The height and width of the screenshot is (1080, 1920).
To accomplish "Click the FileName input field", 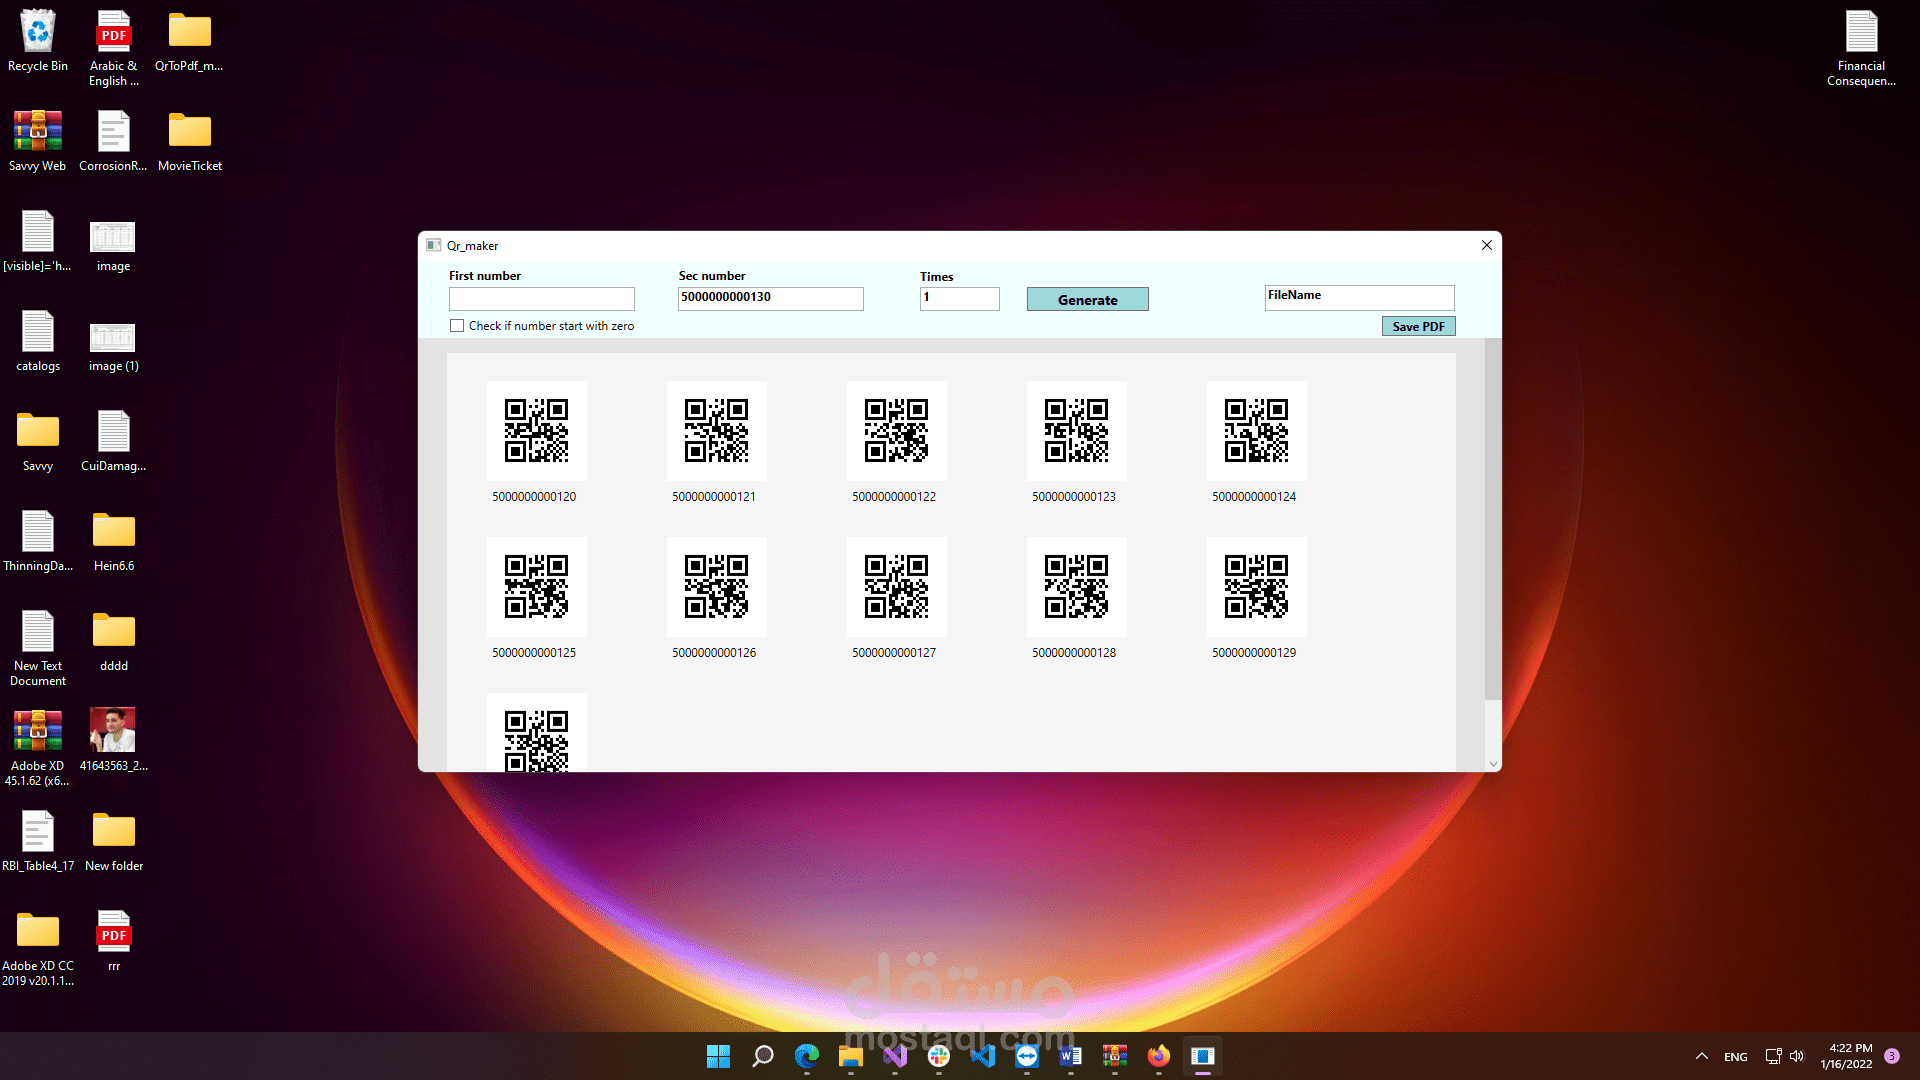I will pyautogui.click(x=1359, y=297).
